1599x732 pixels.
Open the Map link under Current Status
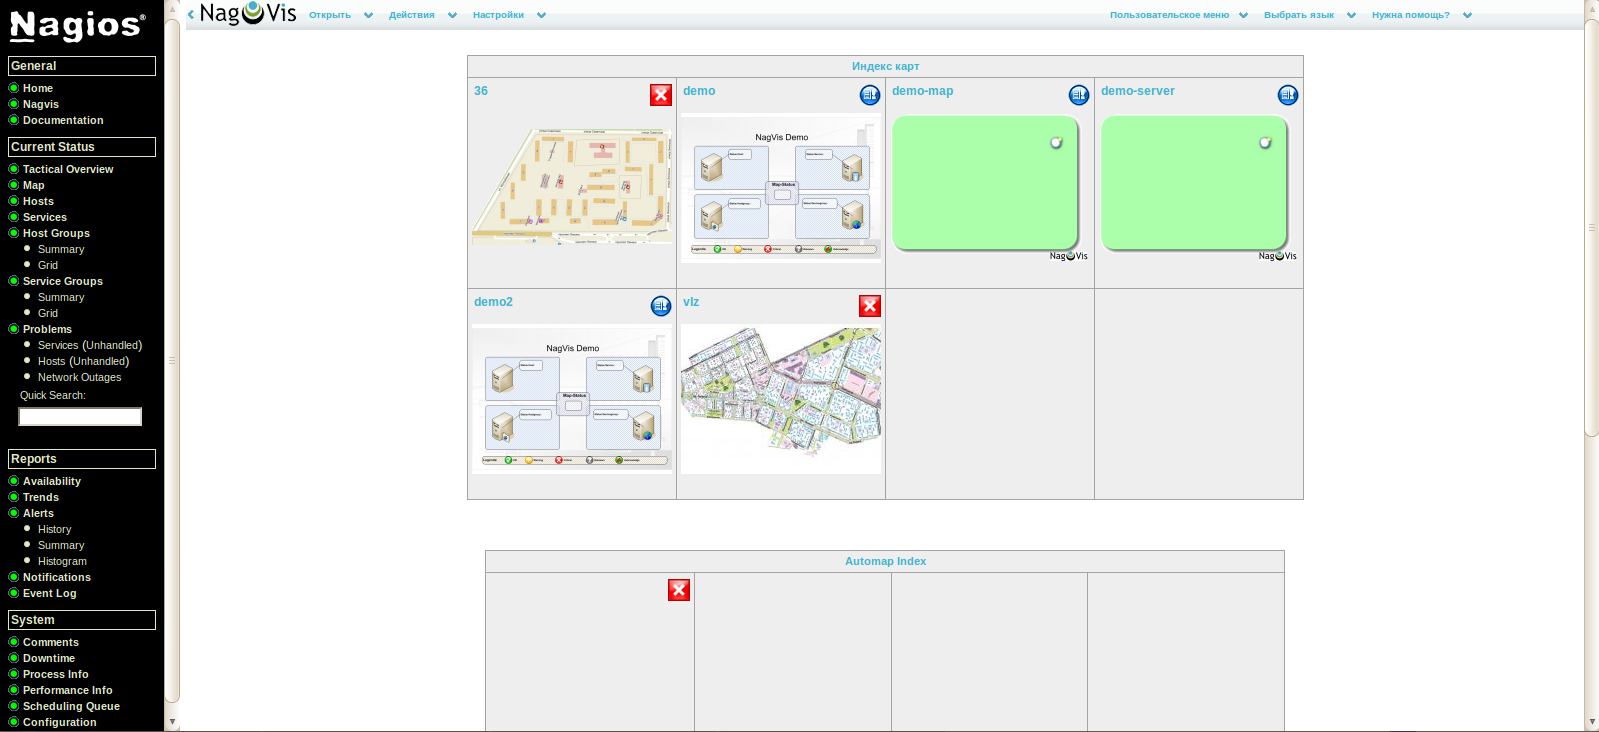coord(34,185)
